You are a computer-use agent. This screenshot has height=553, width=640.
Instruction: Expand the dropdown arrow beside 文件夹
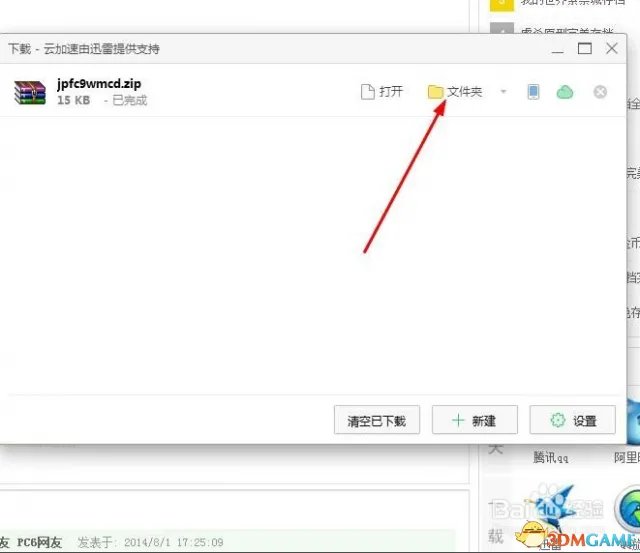coord(503,92)
